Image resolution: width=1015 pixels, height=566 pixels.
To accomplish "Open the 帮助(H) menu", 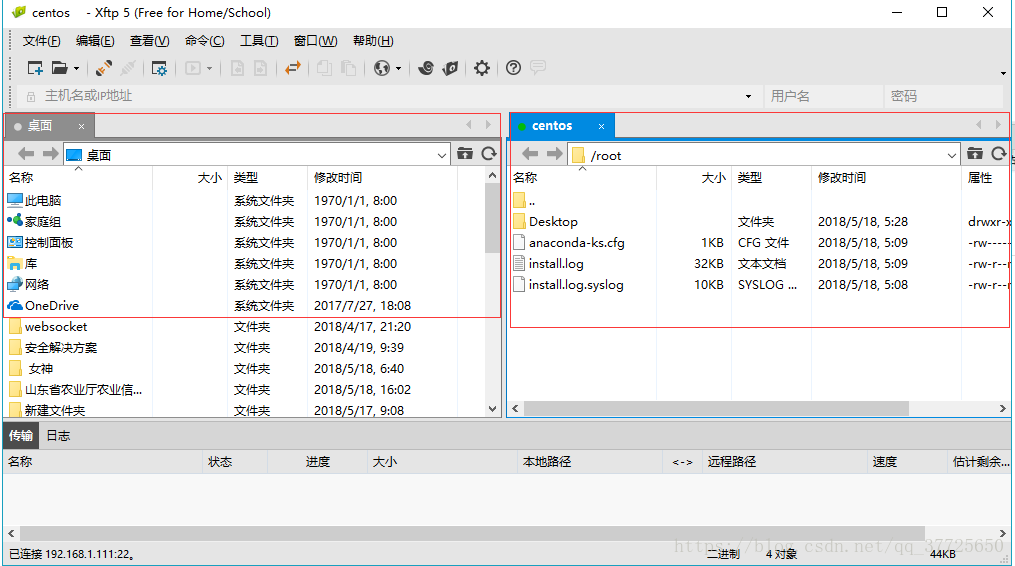I will pos(373,41).
